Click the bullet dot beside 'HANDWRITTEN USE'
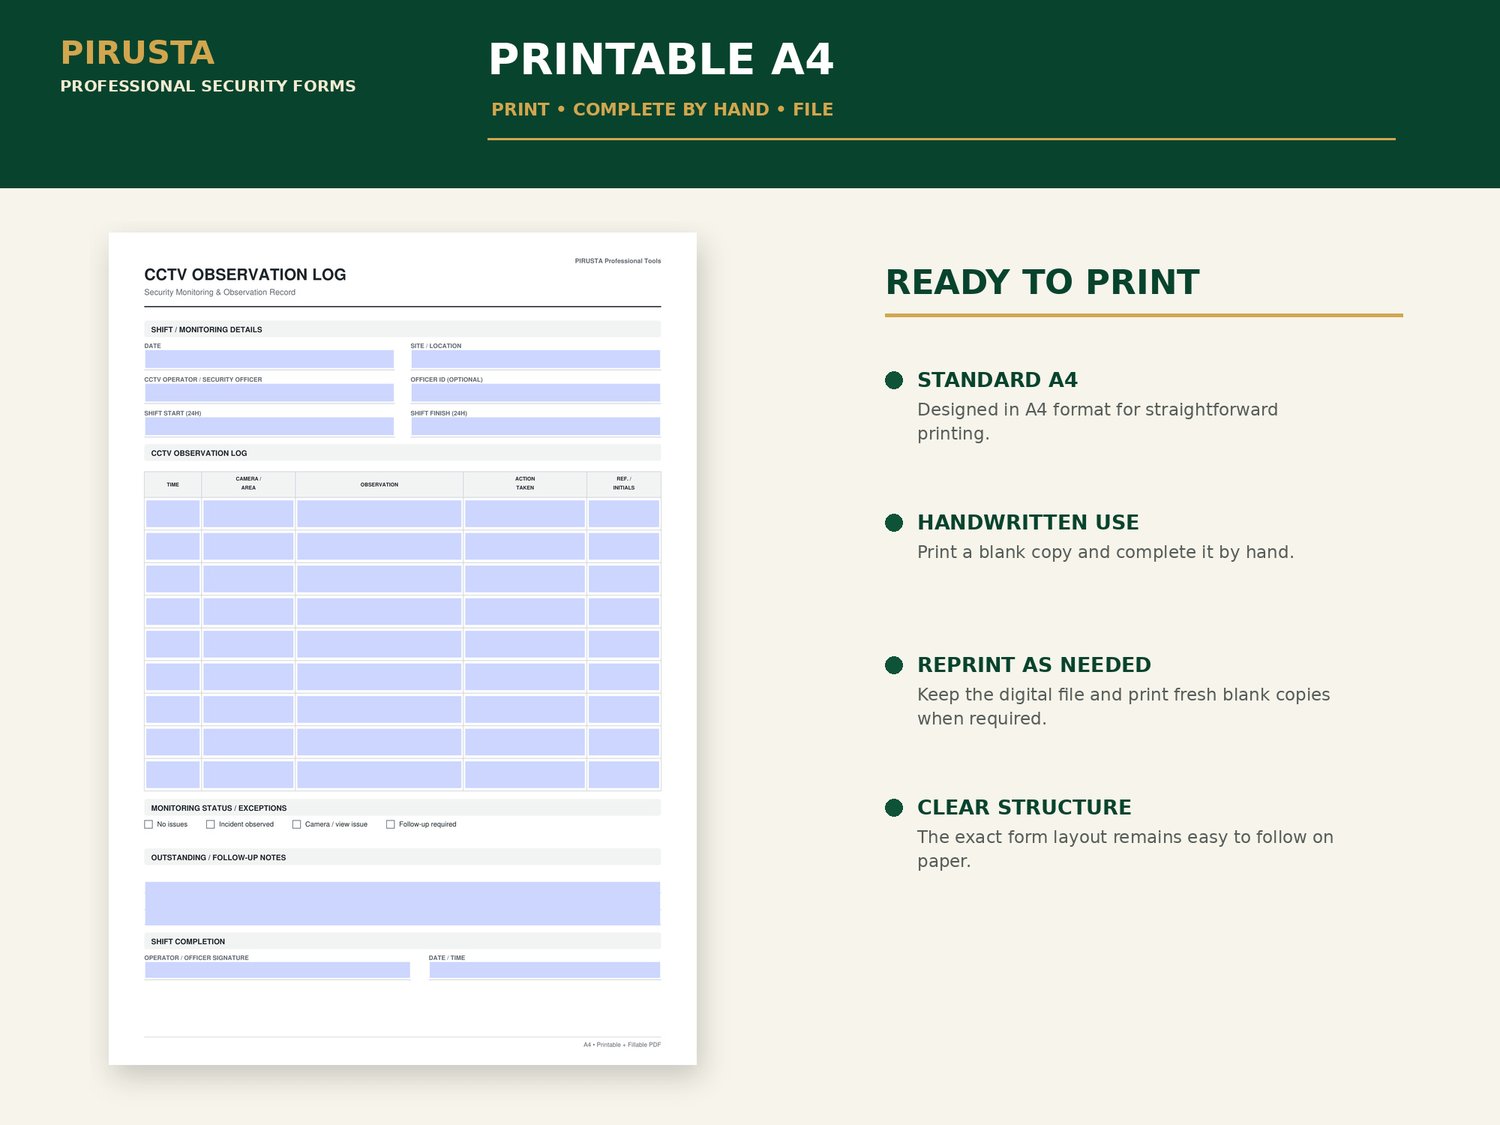Viewport: 1500px width, 1125px height. 894,523
